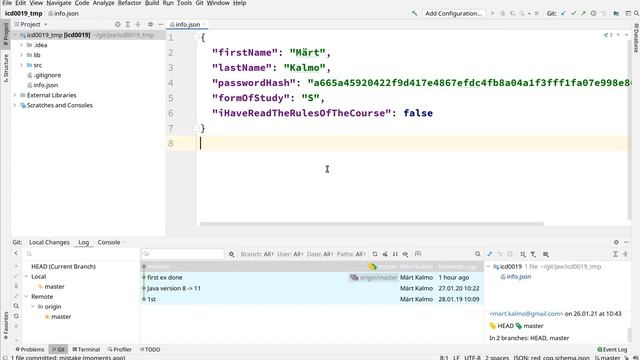Click the Git Commit checkmark icon
The image size is (640, 360).
(573, 13)
